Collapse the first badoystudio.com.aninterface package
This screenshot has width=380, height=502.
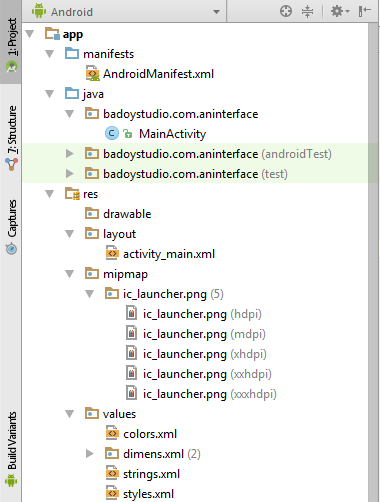(69, 114)
